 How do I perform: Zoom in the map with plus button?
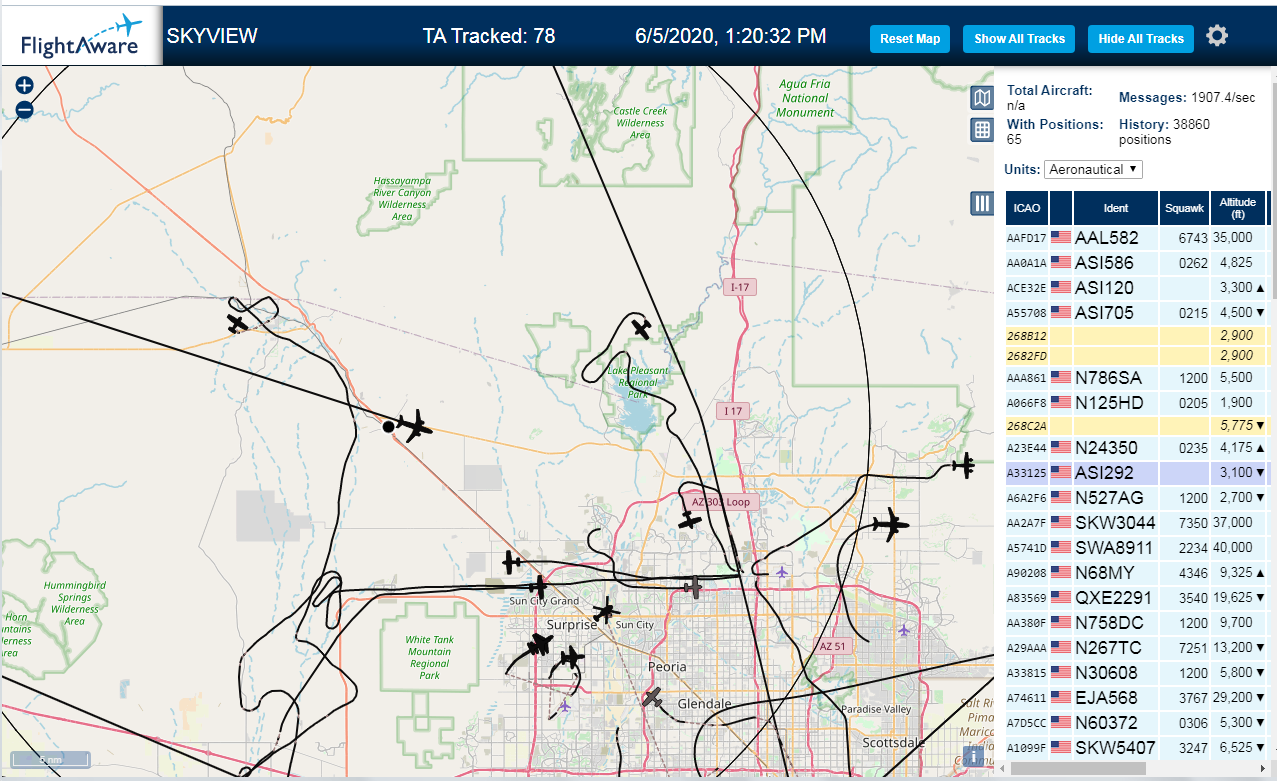click(25, 86)
